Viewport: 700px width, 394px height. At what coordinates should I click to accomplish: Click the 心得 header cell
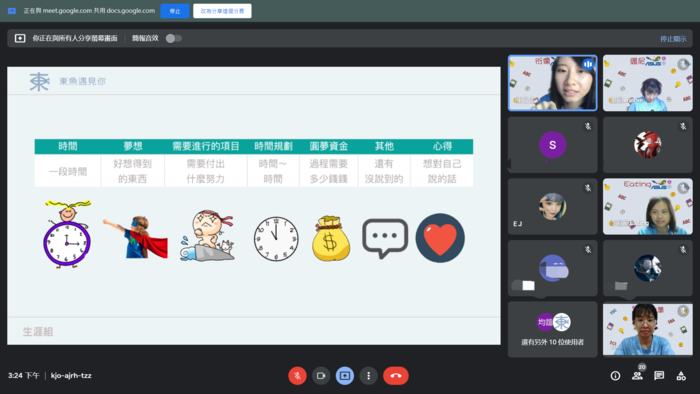442,146
